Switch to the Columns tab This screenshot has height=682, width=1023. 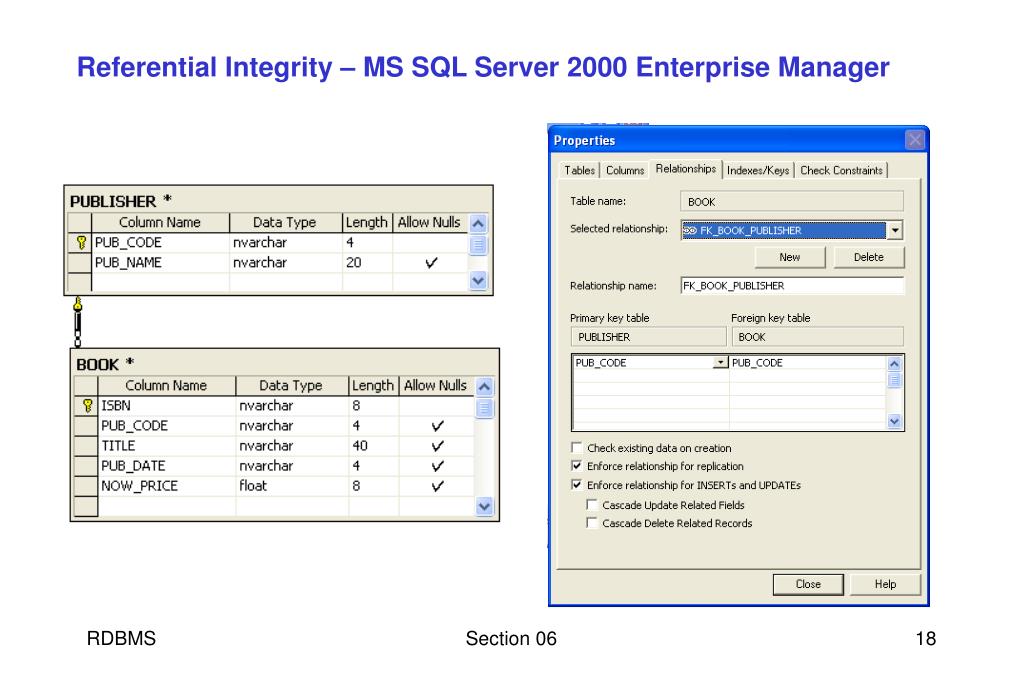[625, 170]
